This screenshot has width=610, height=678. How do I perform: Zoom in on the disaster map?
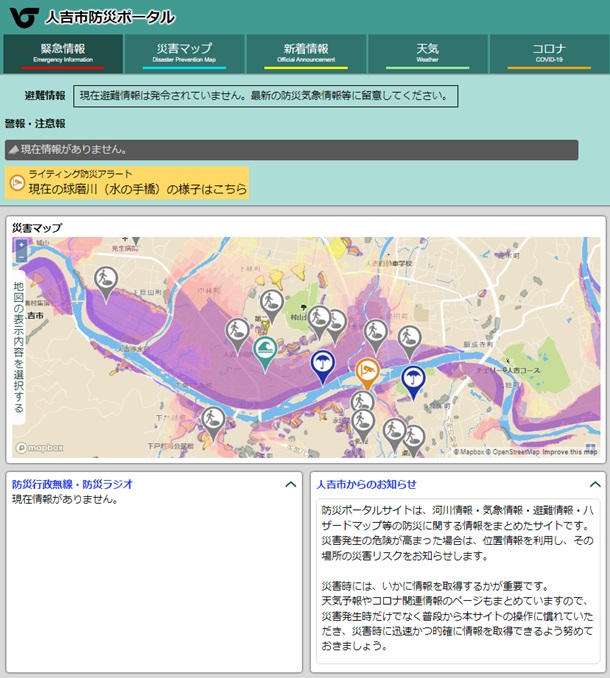pyautogui.click(x=21, y=245)
